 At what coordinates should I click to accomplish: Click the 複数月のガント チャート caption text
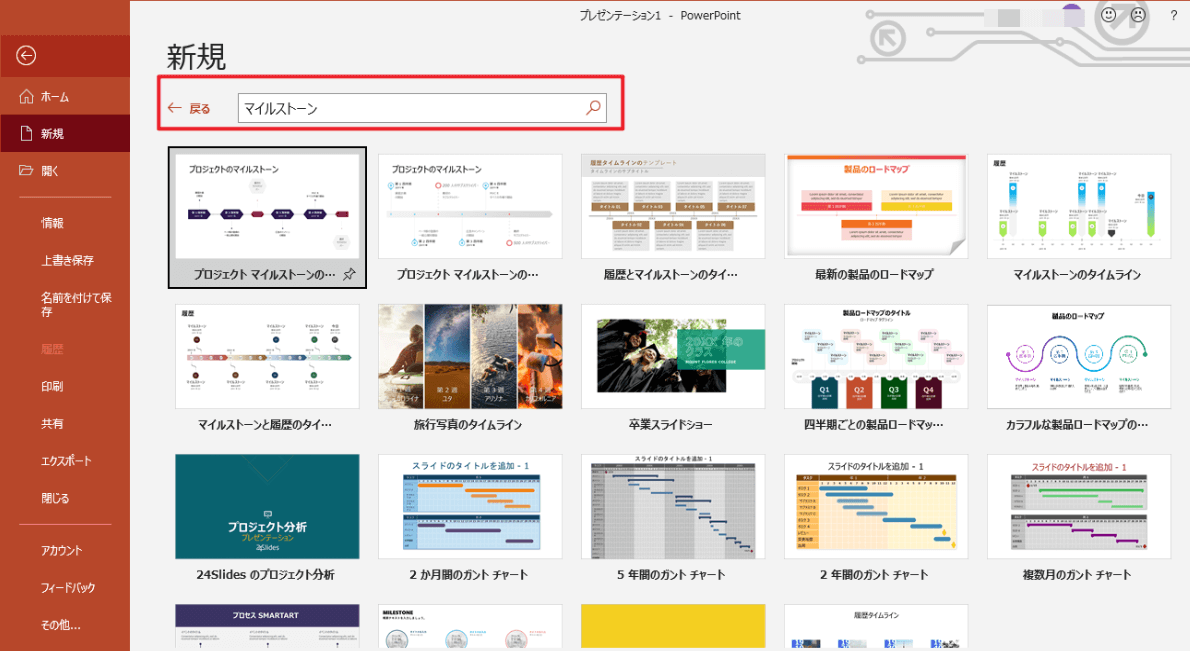pyautogui.click(x=1077, y=575)
